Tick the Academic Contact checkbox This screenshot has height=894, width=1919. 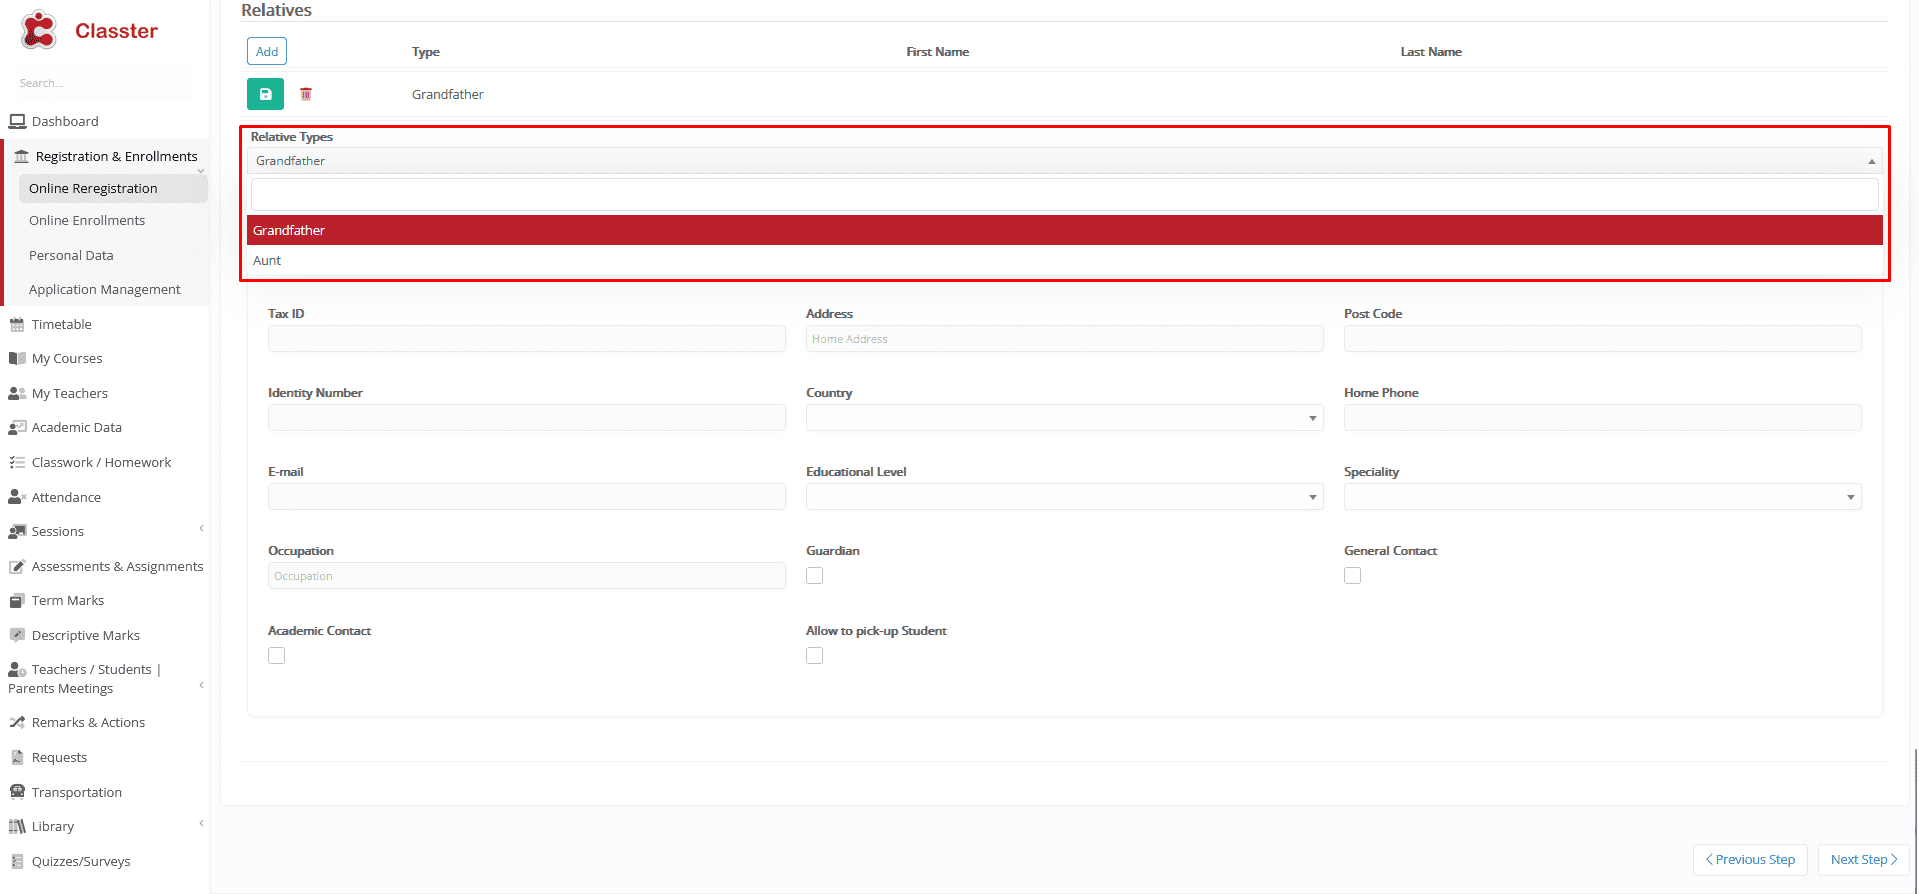click(277, 656)
